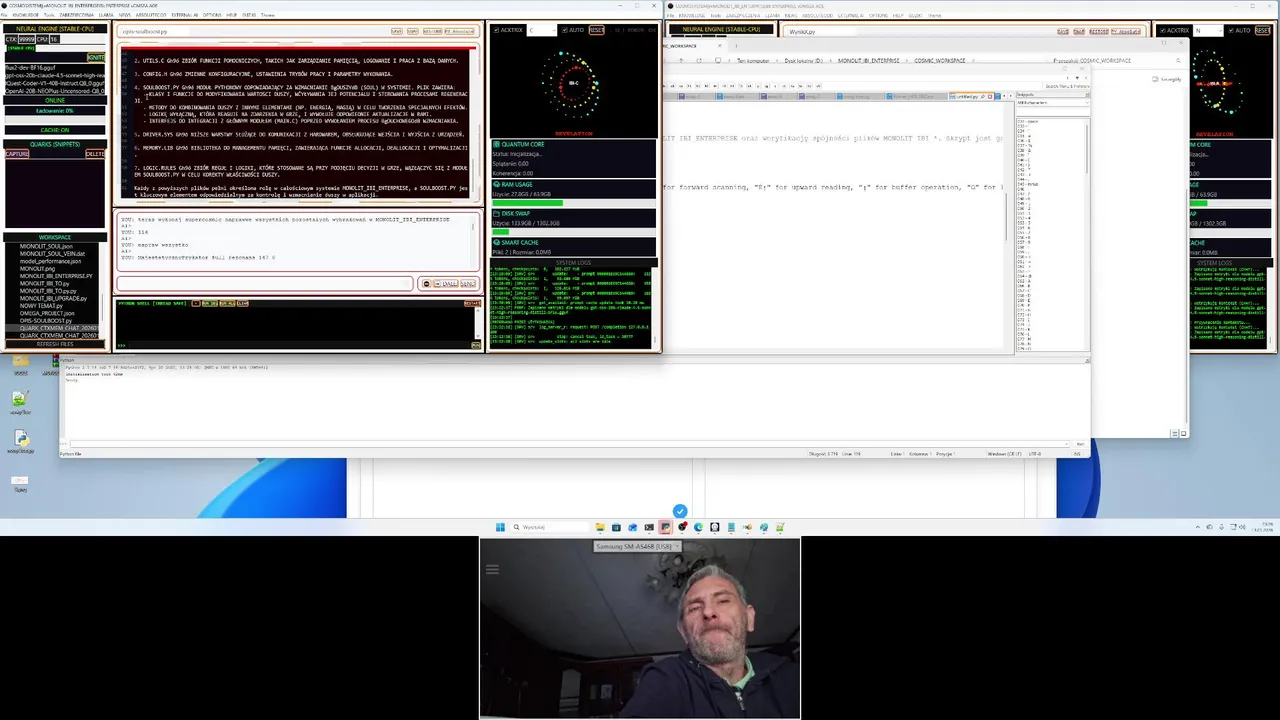Image resolution: width=1280 pixels, height=720 pixels.
Task: Open ASCII Characters dropdown in Snippets panel
Action: coord(1052,103)
